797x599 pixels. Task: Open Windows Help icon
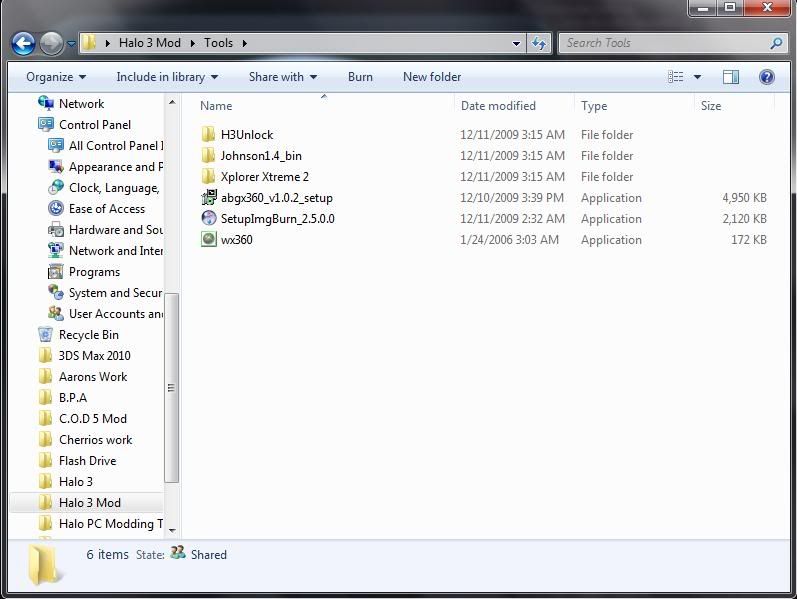click(x=767, y=77)
